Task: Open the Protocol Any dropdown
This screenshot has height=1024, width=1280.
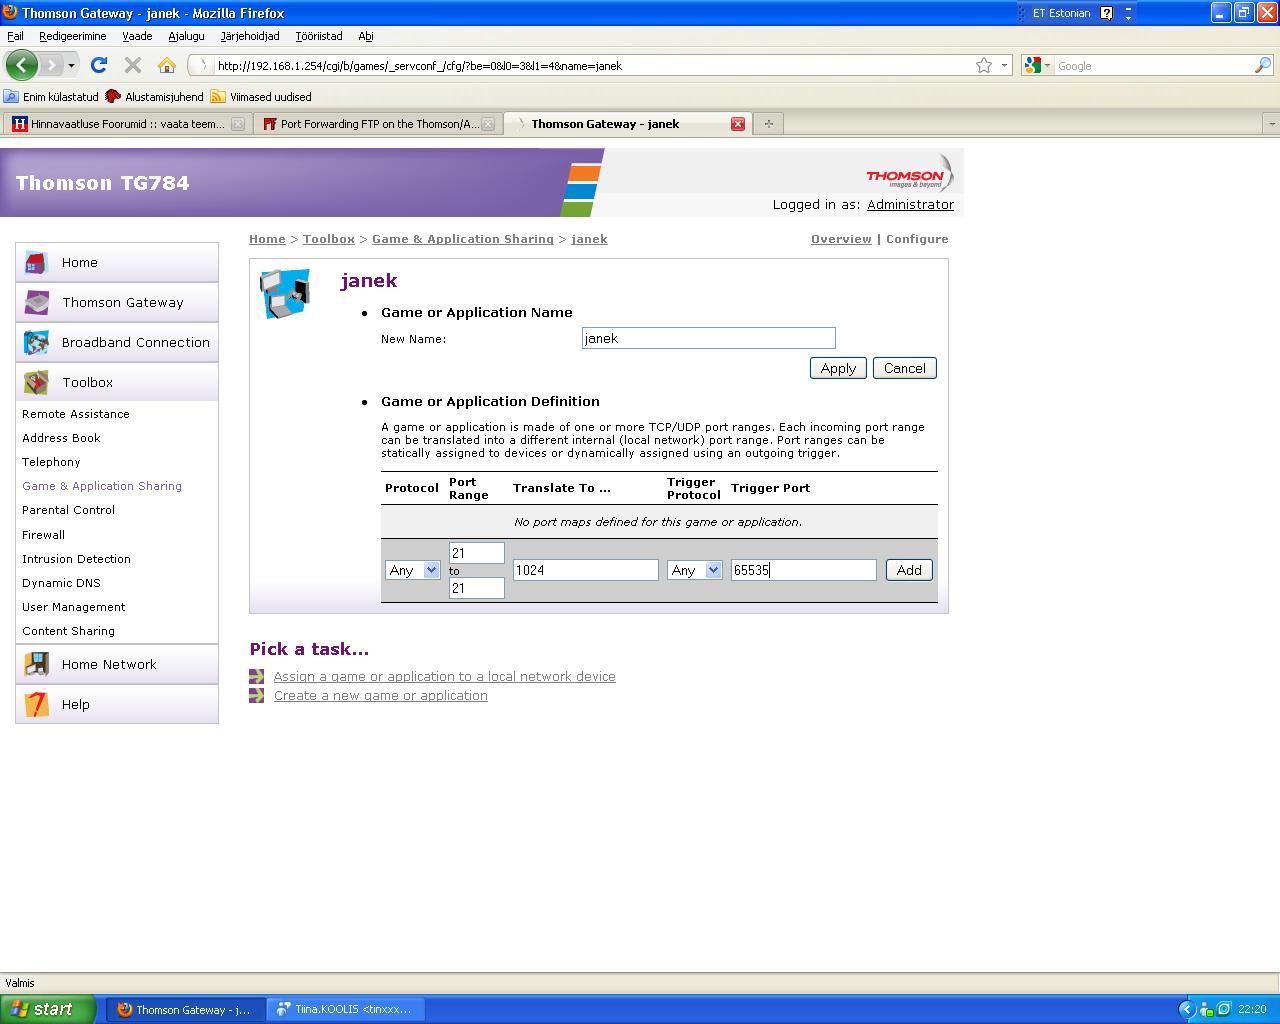Action: click(x=412, y=570)
